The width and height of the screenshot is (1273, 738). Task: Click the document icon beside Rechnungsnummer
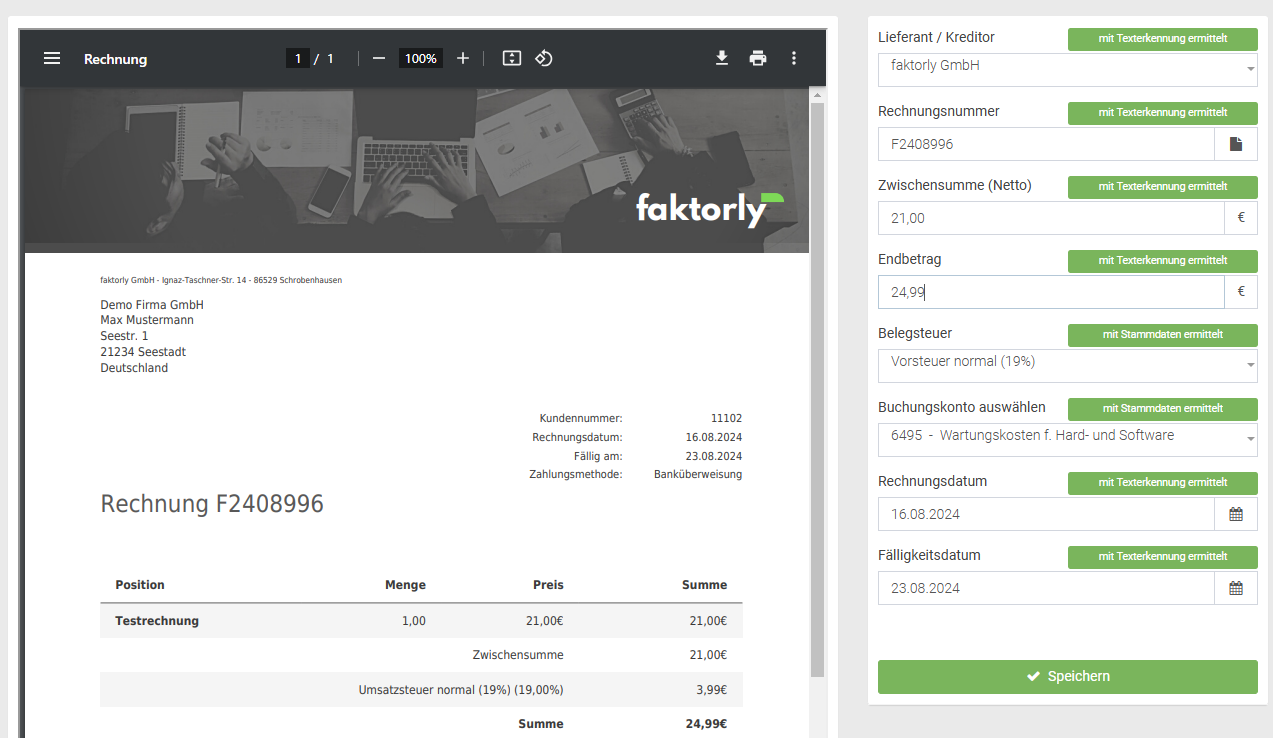point(1236,144)
